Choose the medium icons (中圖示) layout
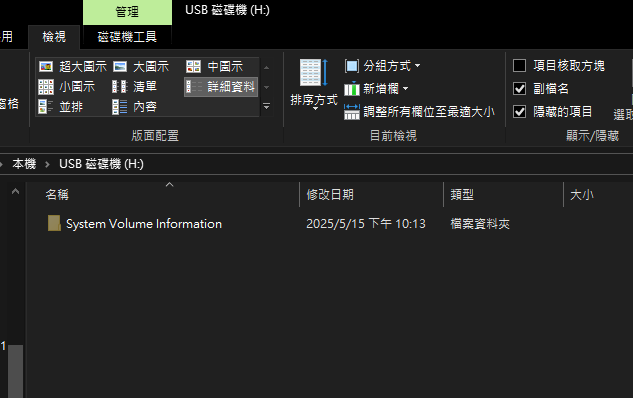The width and height of the screenshot is (633, 398). 215,67
